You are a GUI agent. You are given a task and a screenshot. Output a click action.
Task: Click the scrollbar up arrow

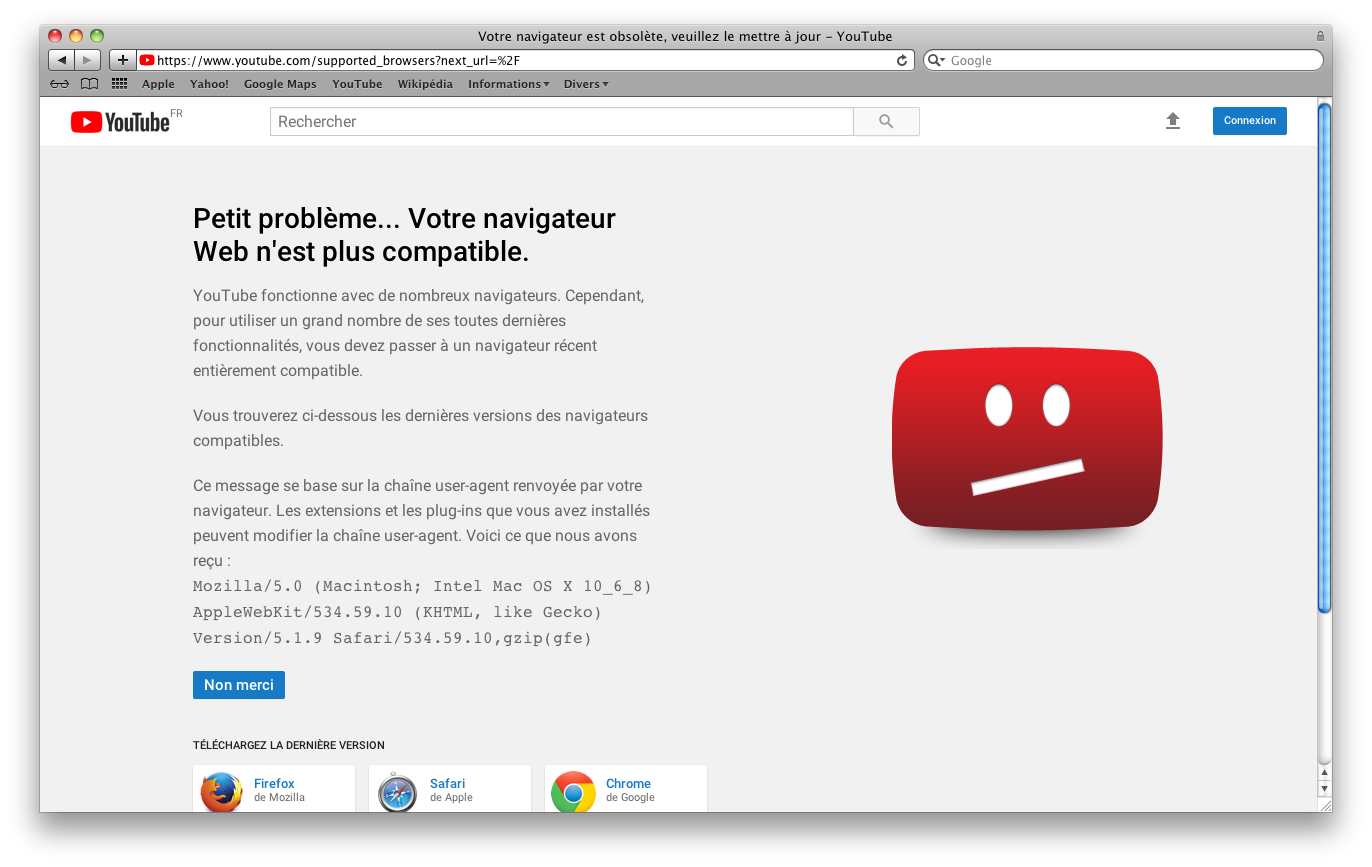(x=1324, y=772)
